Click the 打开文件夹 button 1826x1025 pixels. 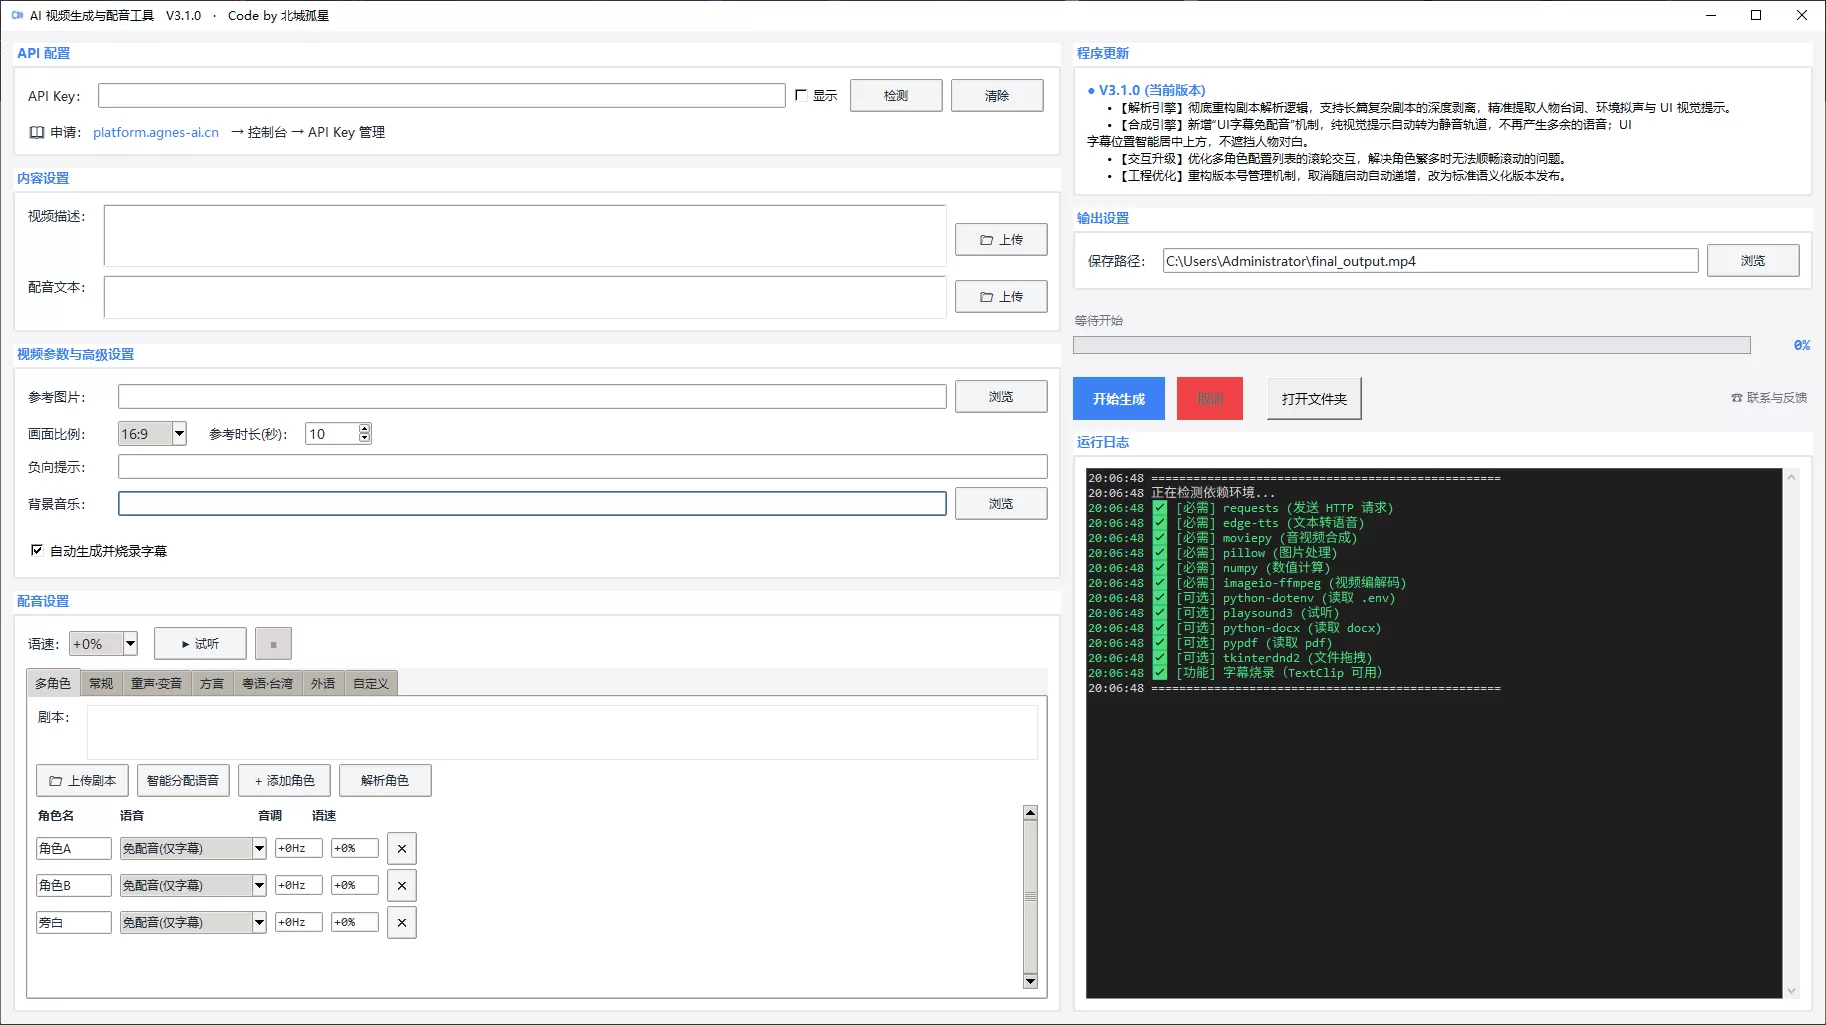tap(1314, 399)
